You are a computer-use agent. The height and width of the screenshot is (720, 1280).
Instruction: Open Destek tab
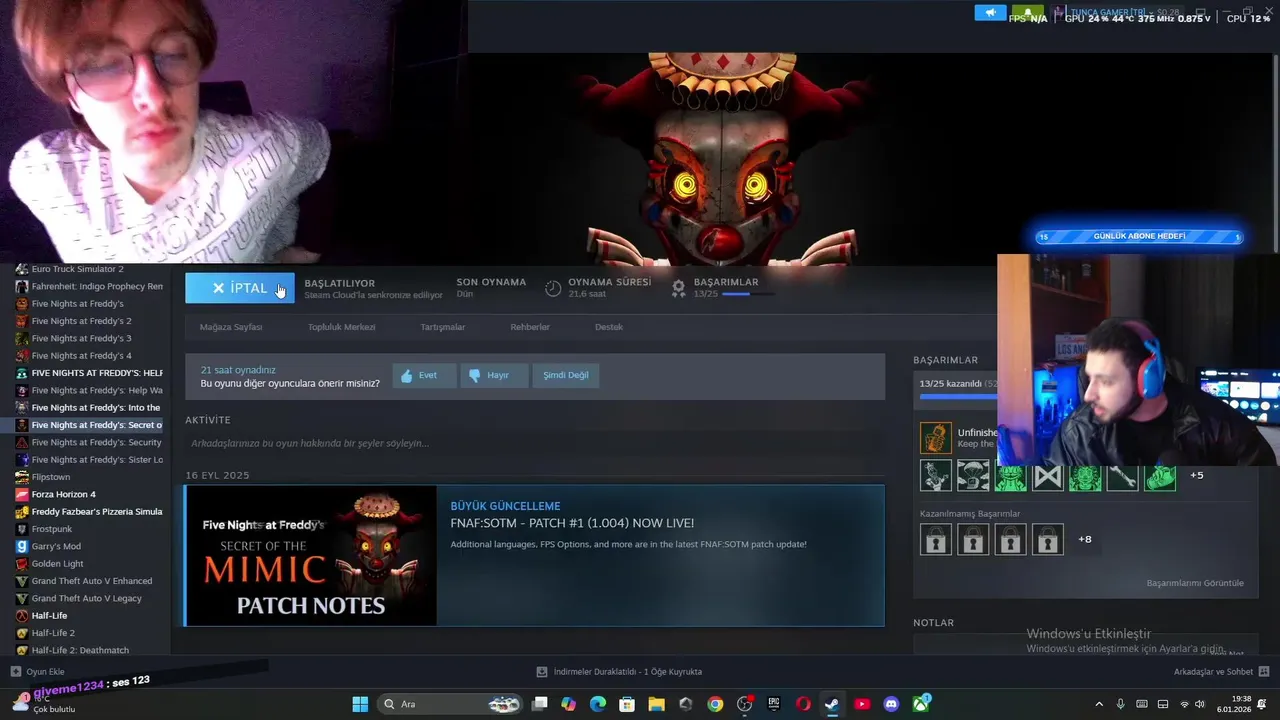609,327
